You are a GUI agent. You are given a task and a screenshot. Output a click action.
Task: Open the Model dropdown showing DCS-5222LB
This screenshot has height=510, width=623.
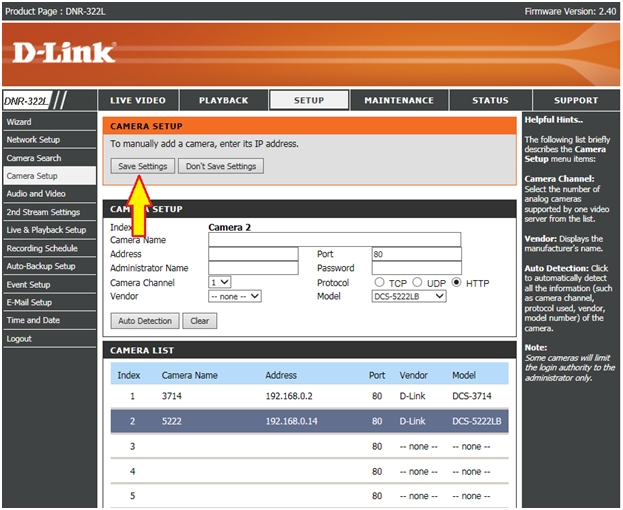tap(409, 297)
